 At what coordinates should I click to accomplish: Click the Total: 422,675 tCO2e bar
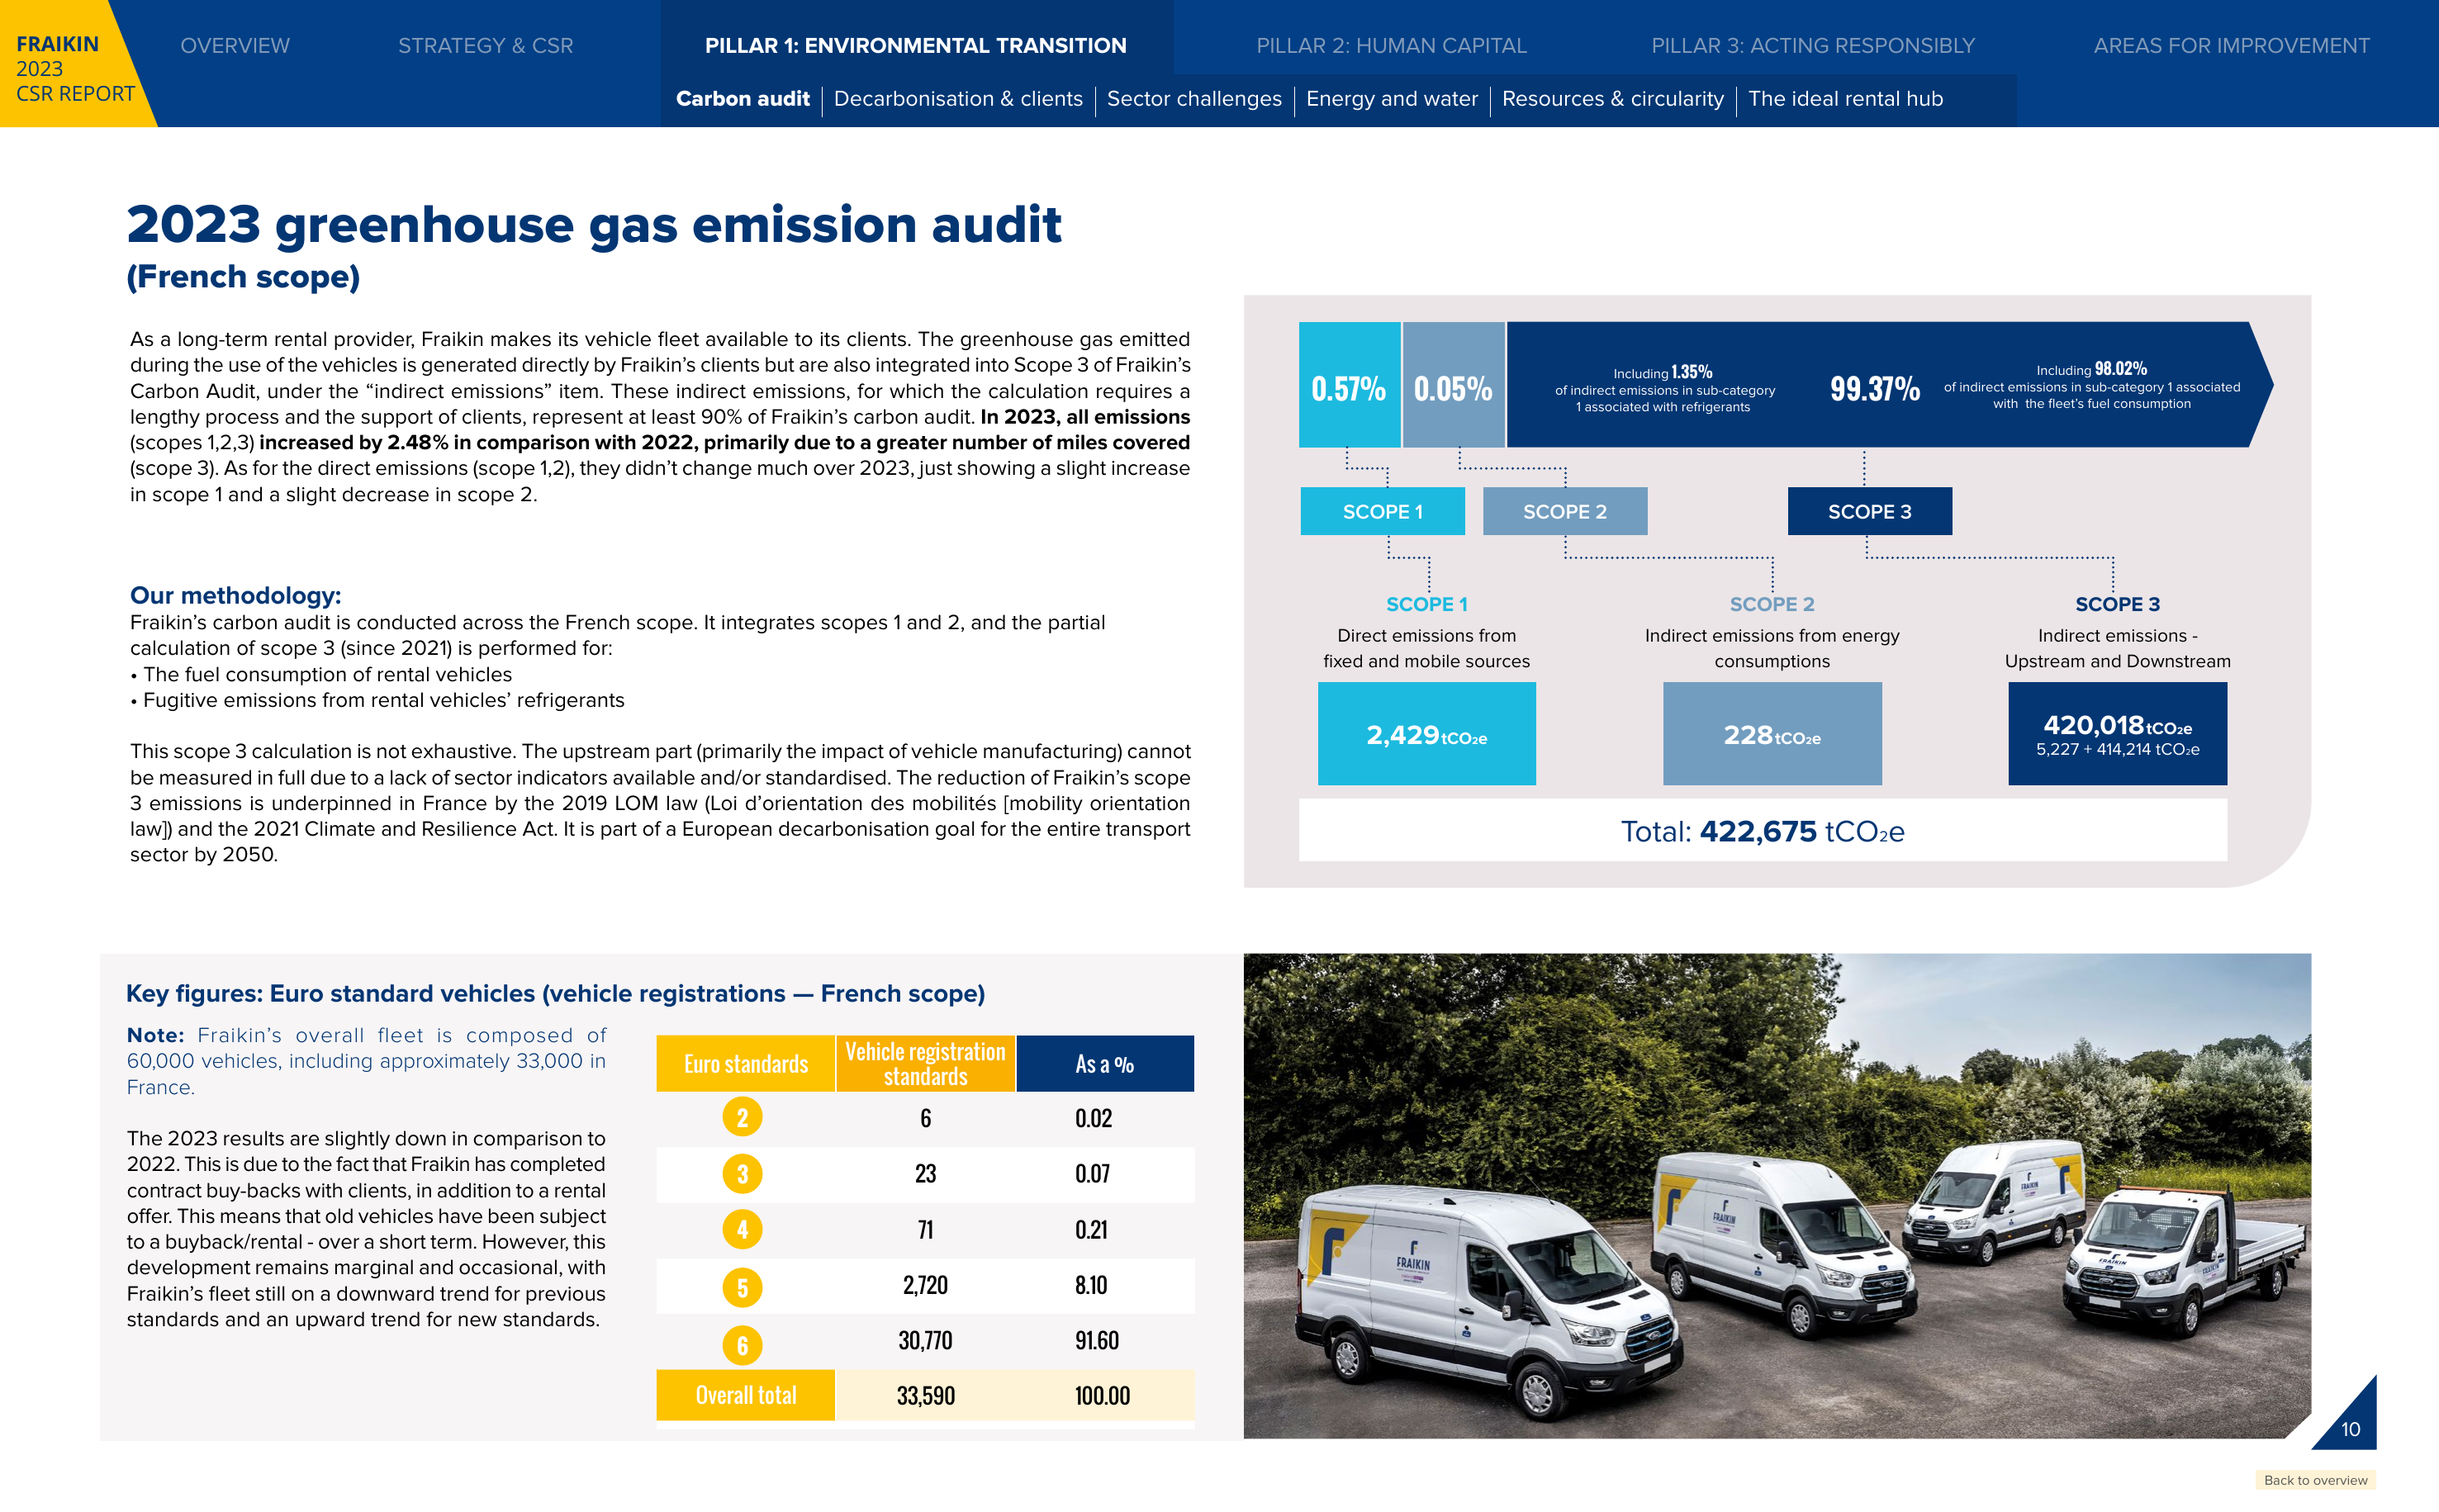(1762, 830)
